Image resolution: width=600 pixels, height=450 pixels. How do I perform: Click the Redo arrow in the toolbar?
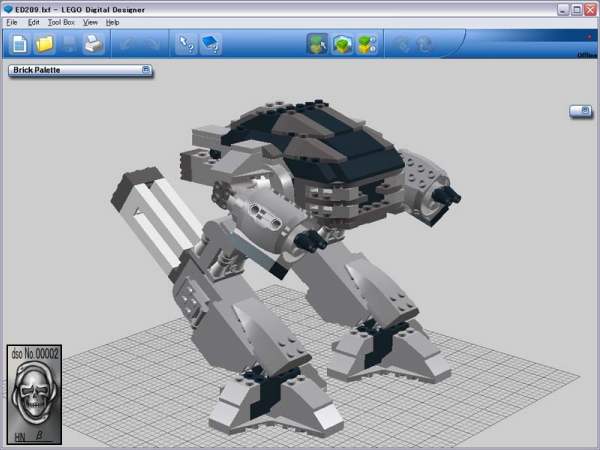(x=152, y=44)
